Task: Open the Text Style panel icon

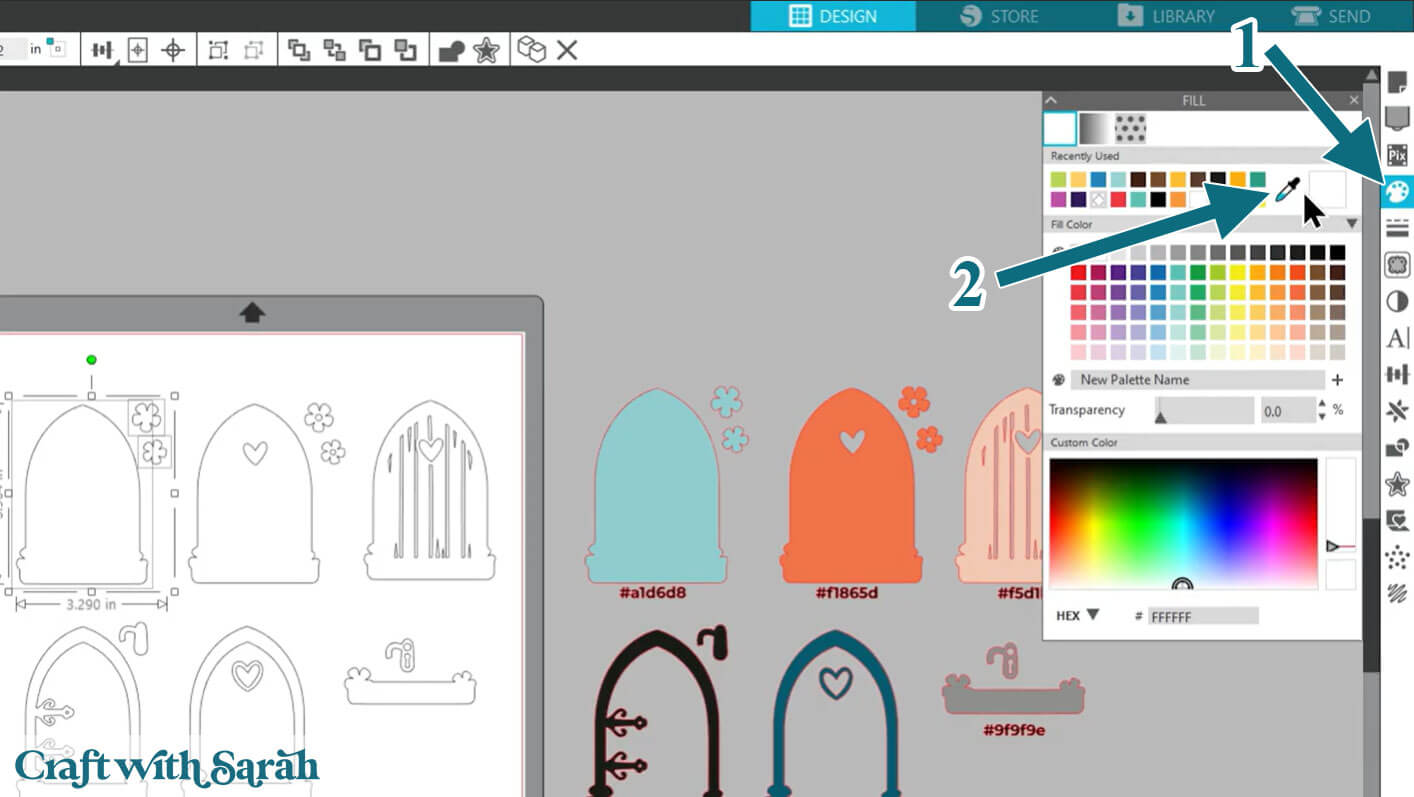Action: pyautogui.click(x=1397, y=338)
